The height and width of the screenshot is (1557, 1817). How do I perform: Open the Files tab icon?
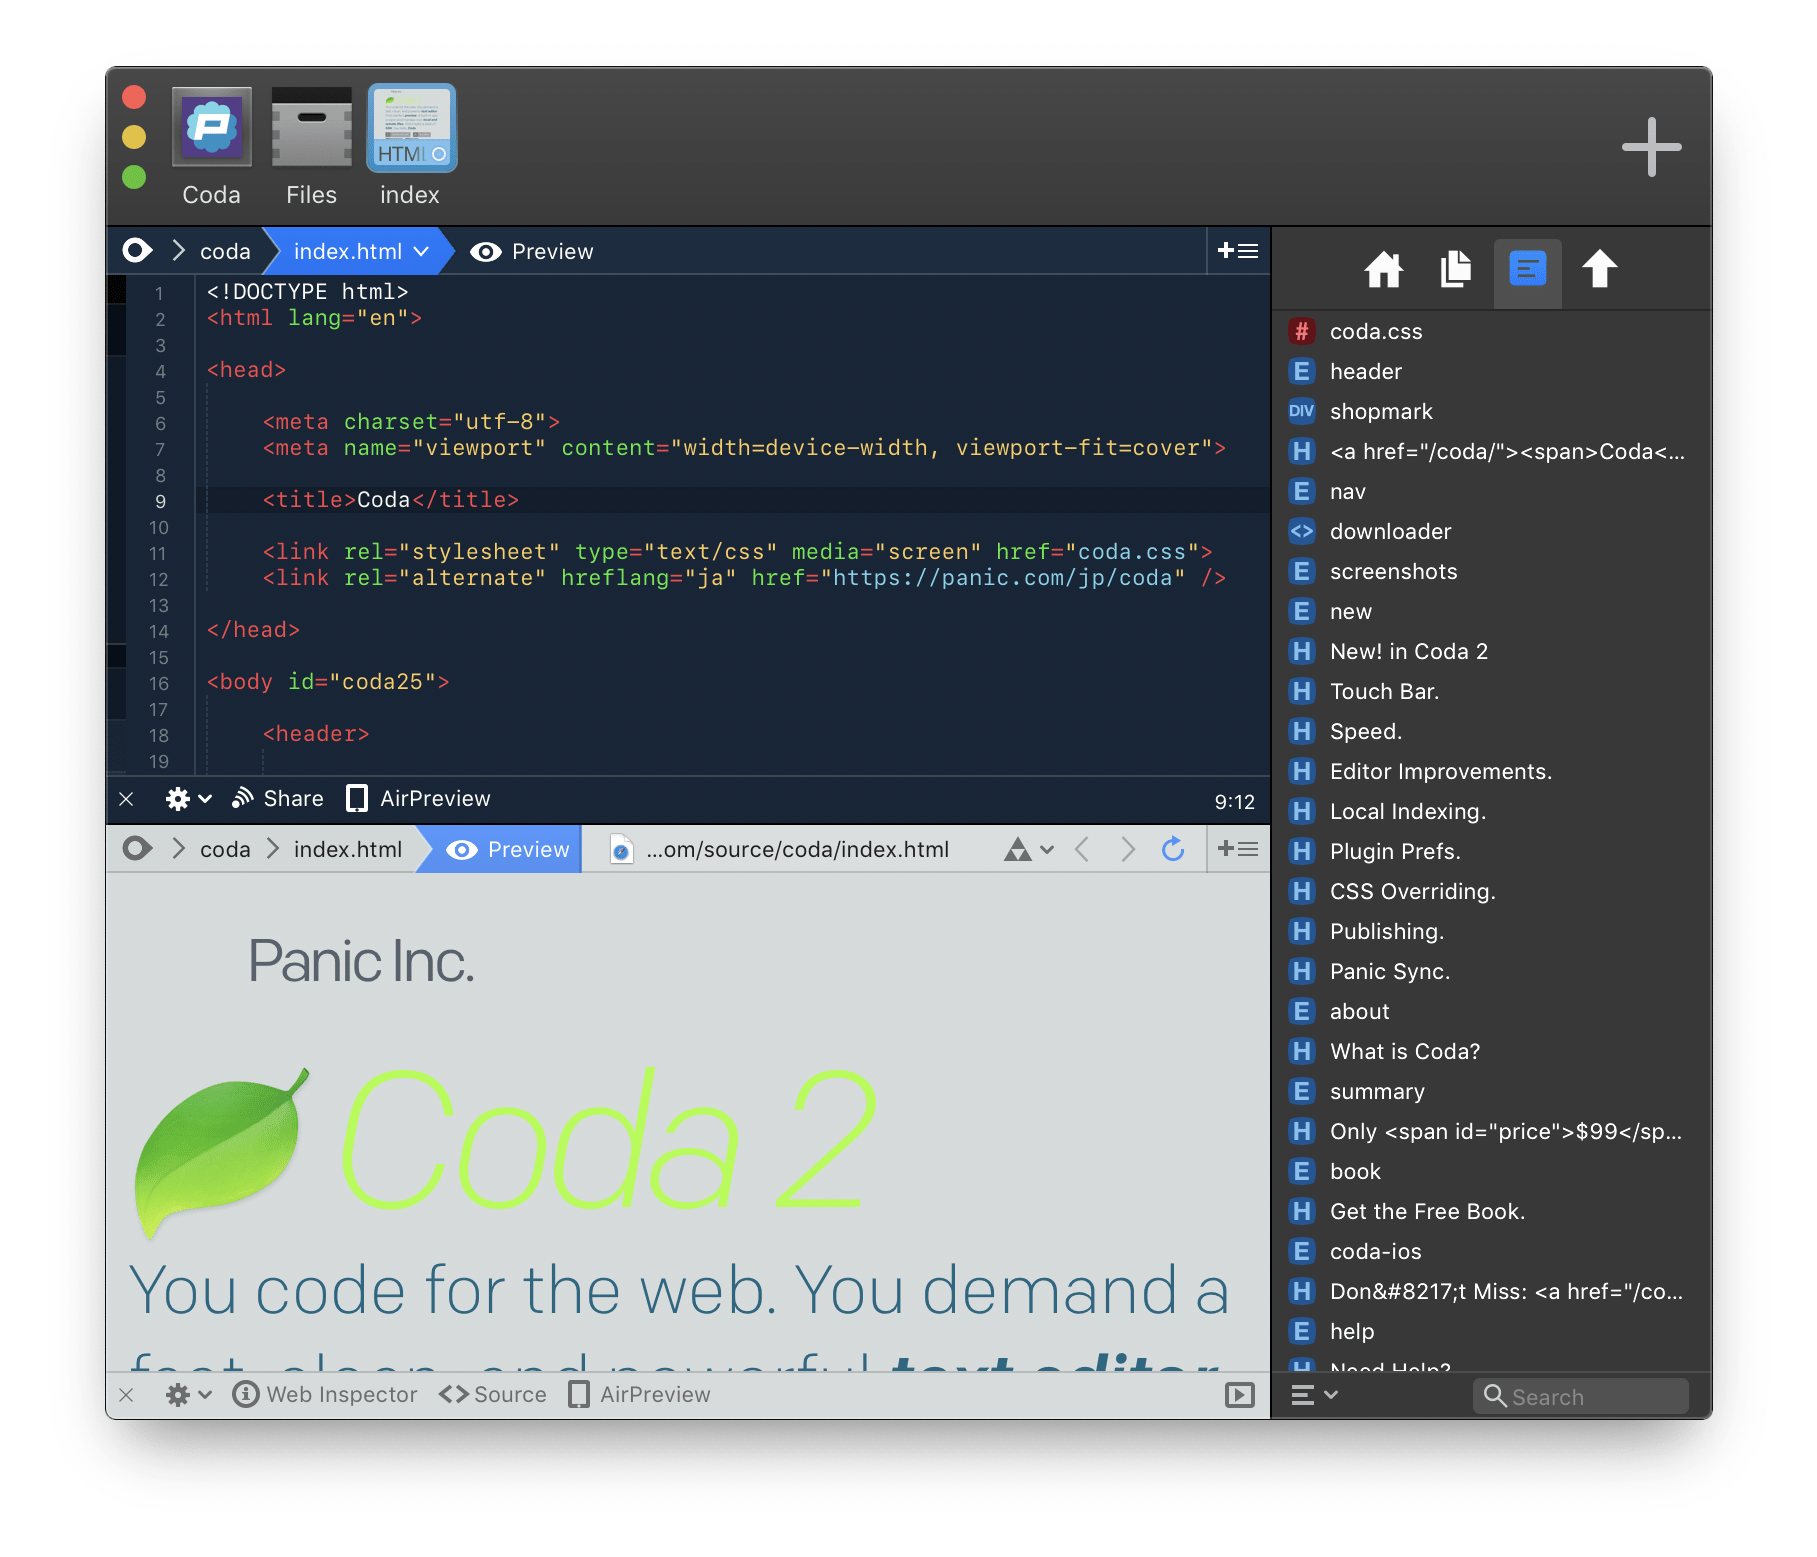point(311,127)
